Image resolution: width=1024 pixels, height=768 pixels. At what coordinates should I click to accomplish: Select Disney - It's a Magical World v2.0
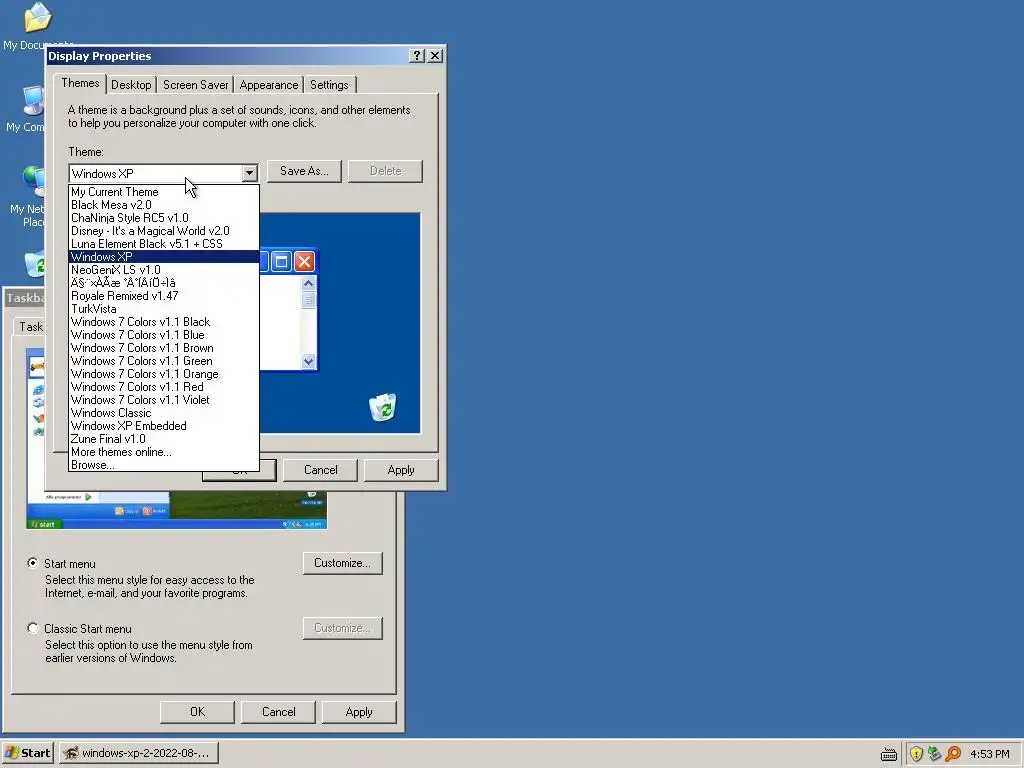click(164, 231)
